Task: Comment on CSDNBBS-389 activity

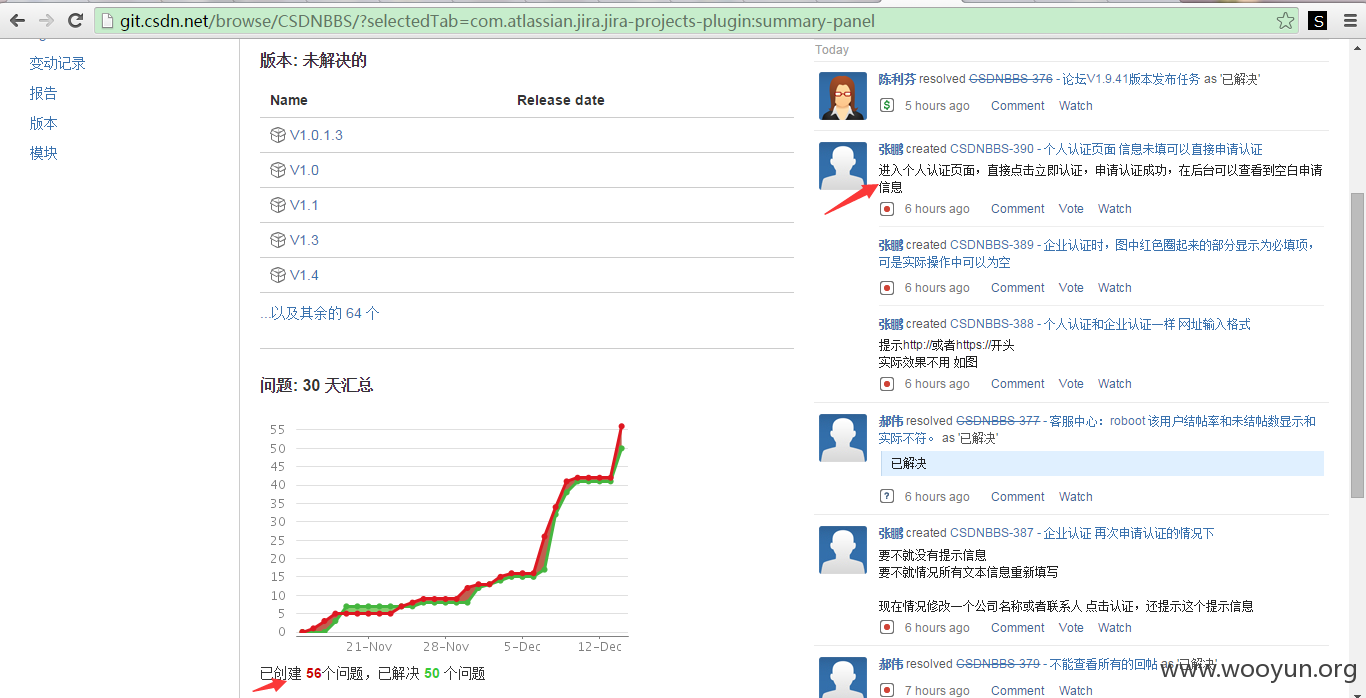Action: click(x=1017, y=288)
